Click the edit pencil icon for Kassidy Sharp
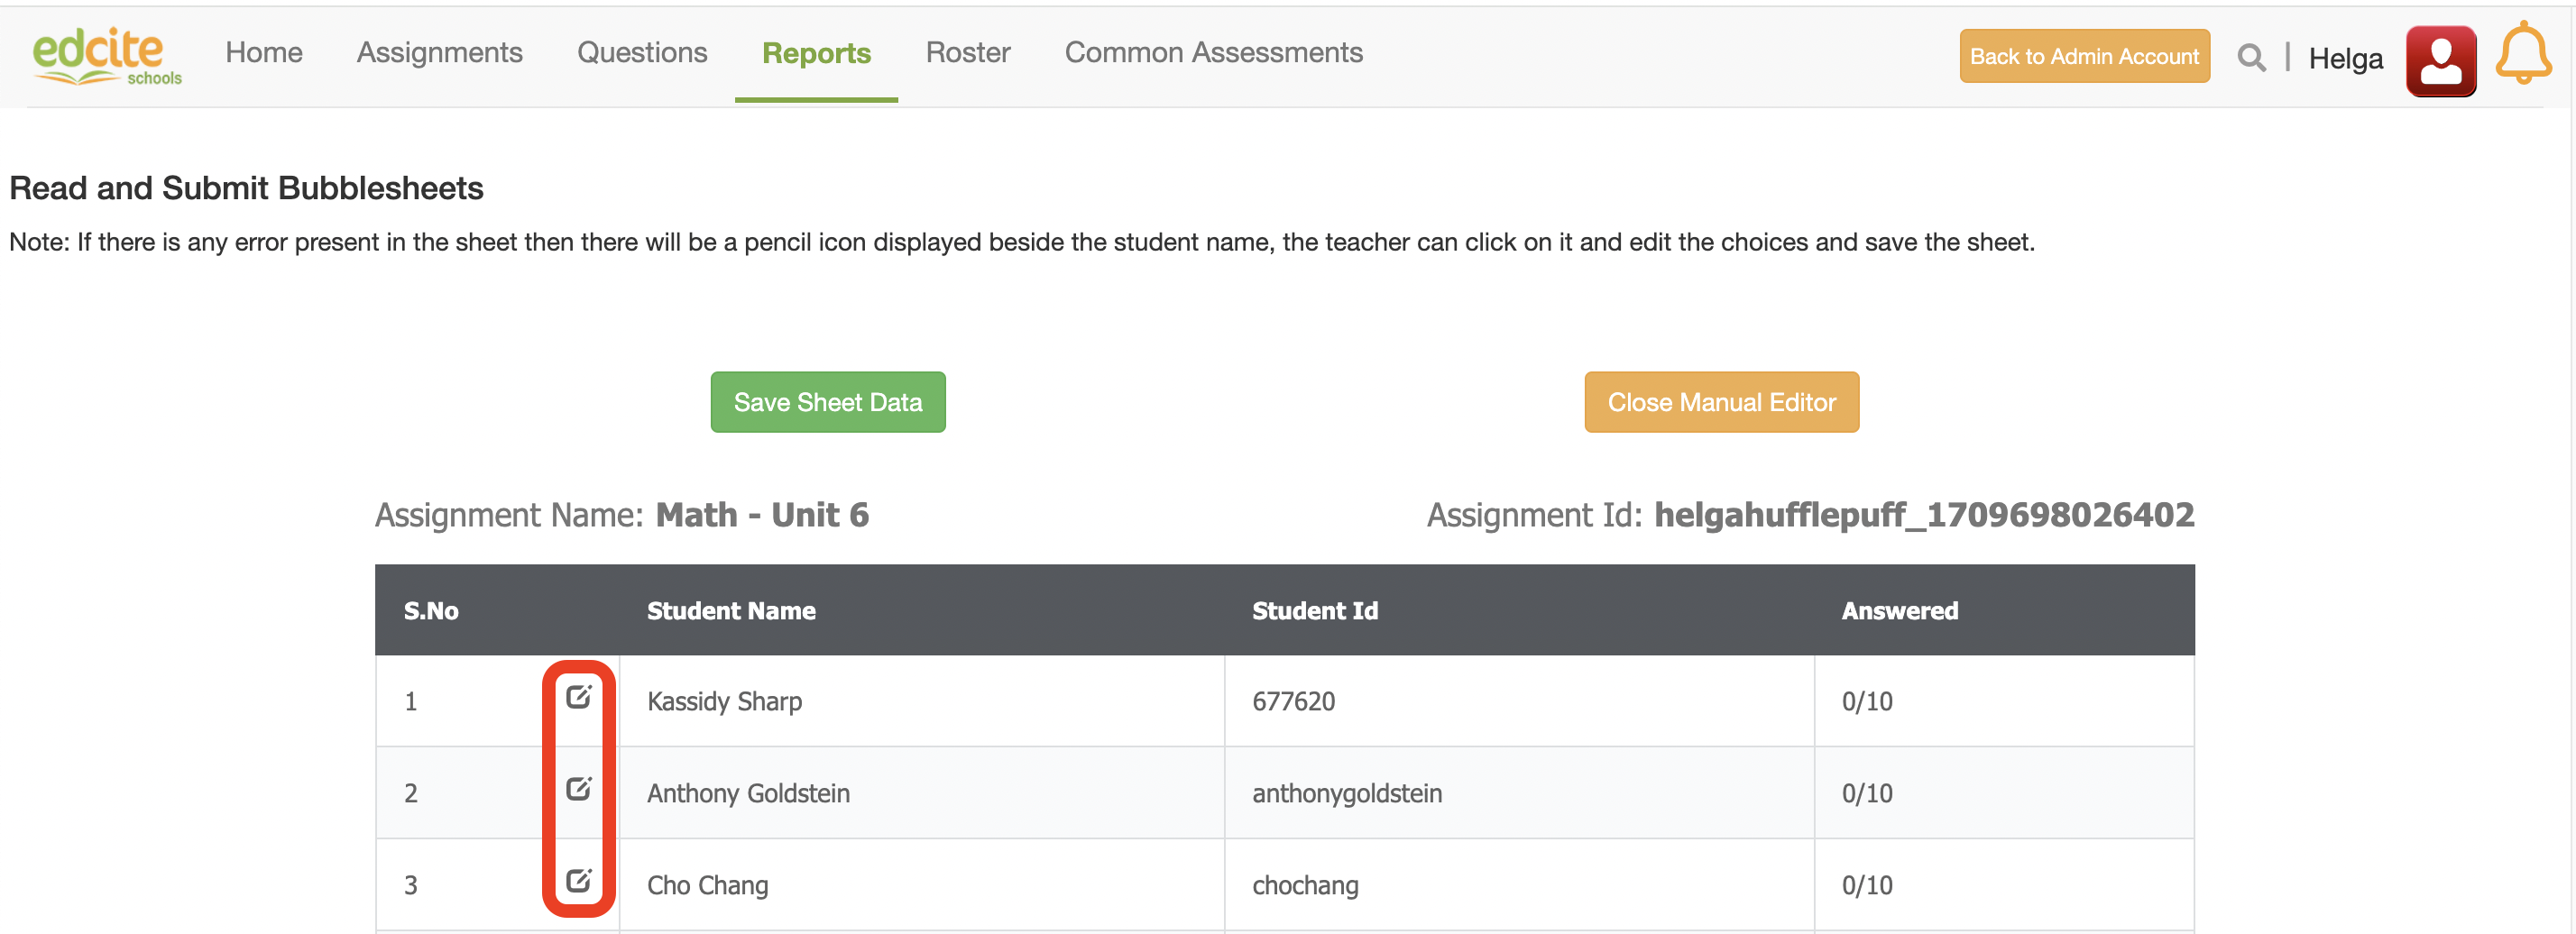This screenshot has height=934, width=2576. coord(578,696)
